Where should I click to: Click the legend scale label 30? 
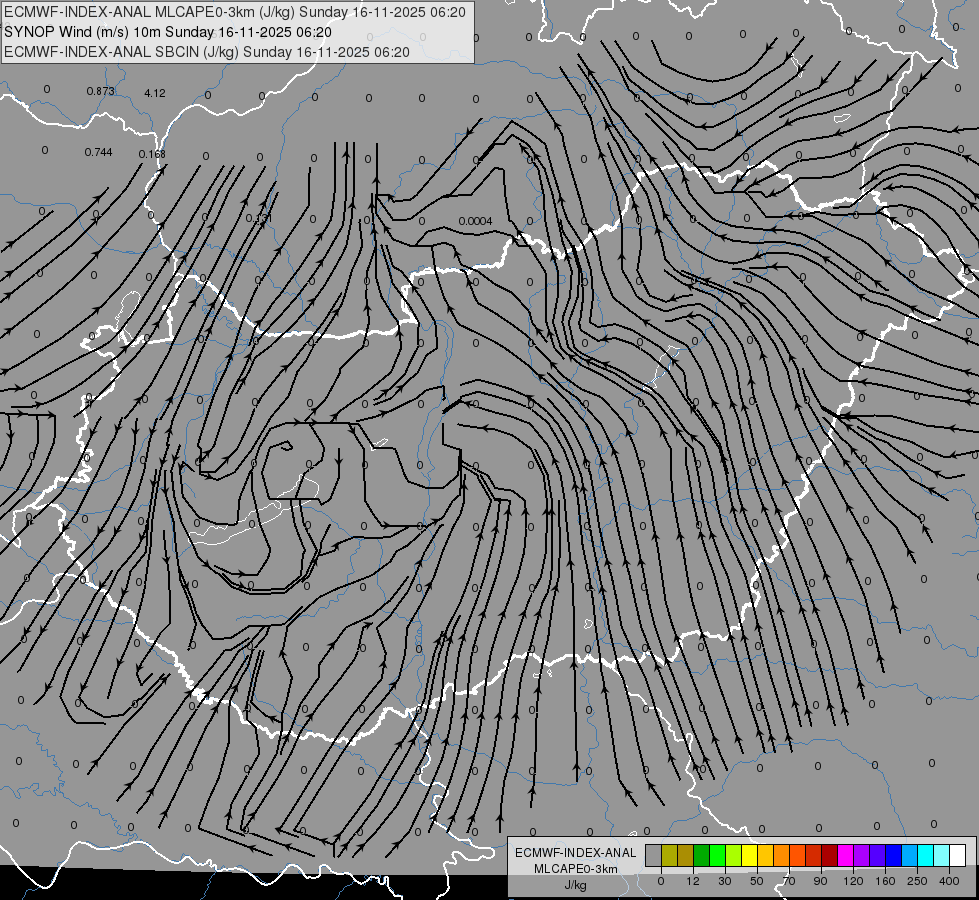[725, 881]
